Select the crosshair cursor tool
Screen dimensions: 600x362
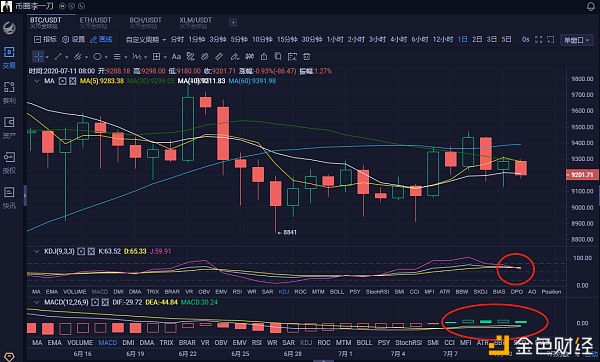39,57
